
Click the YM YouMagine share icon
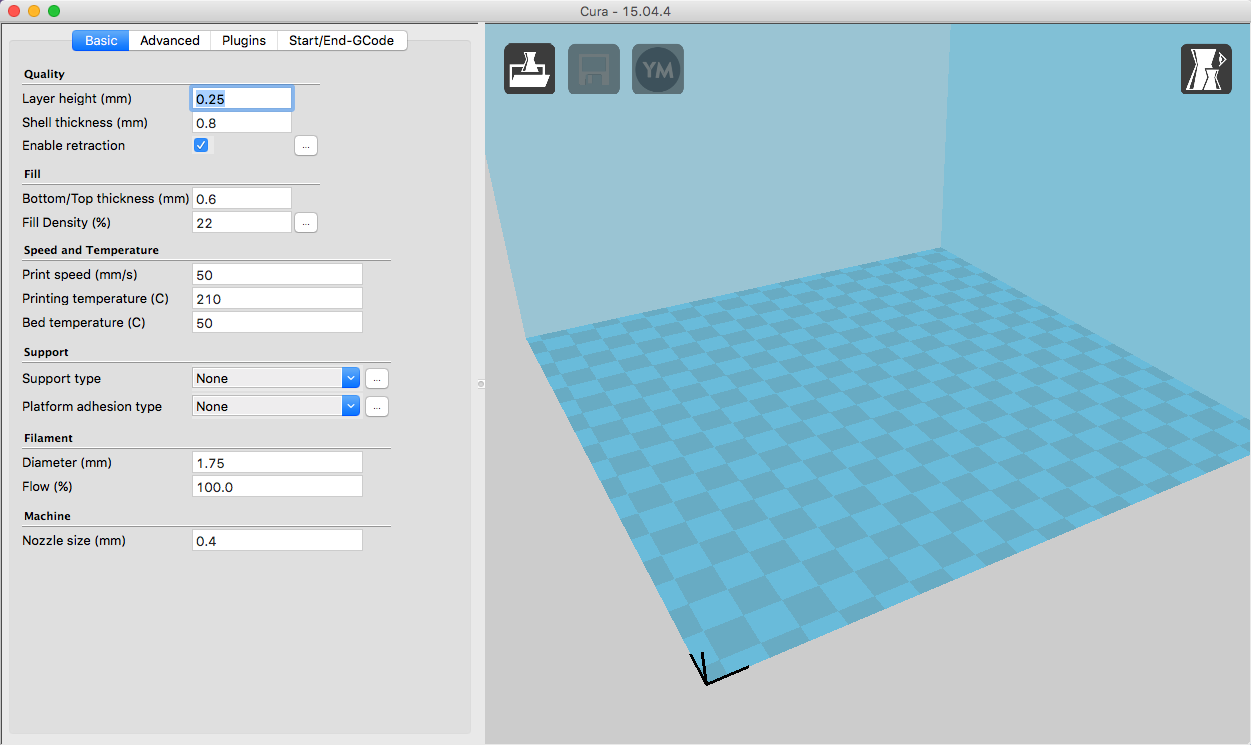(x=657, y=69)
